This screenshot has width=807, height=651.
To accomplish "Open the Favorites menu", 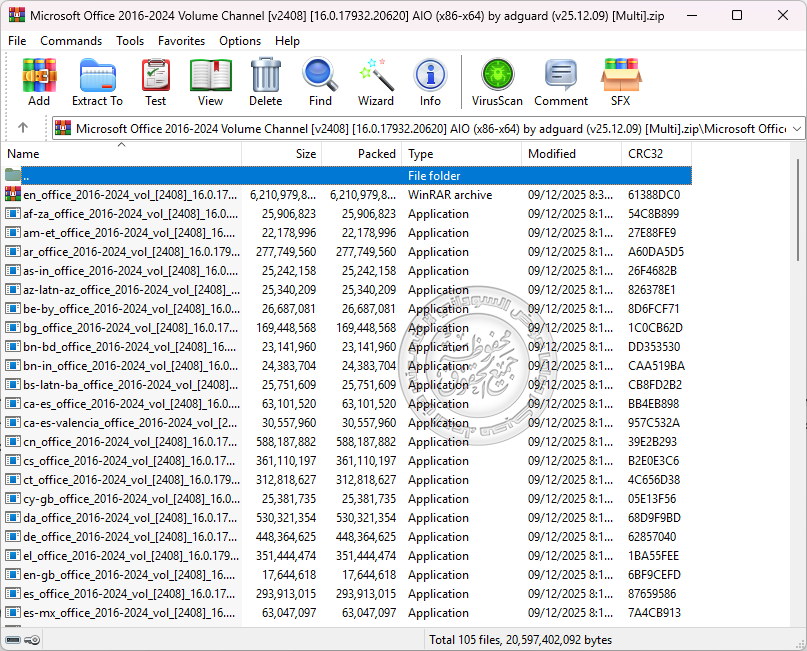I will [181, 41].
